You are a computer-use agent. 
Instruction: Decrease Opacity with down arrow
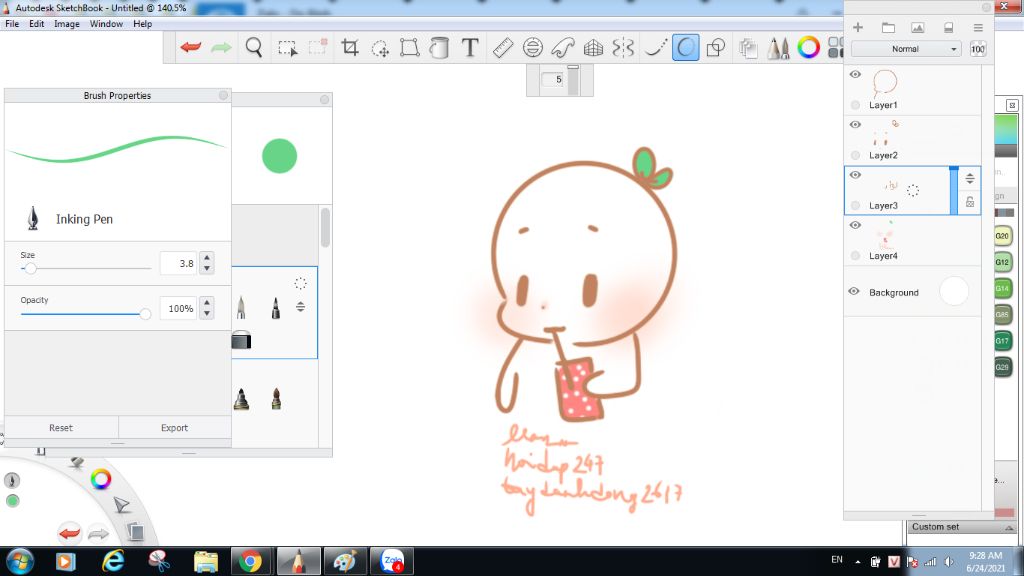207,313
